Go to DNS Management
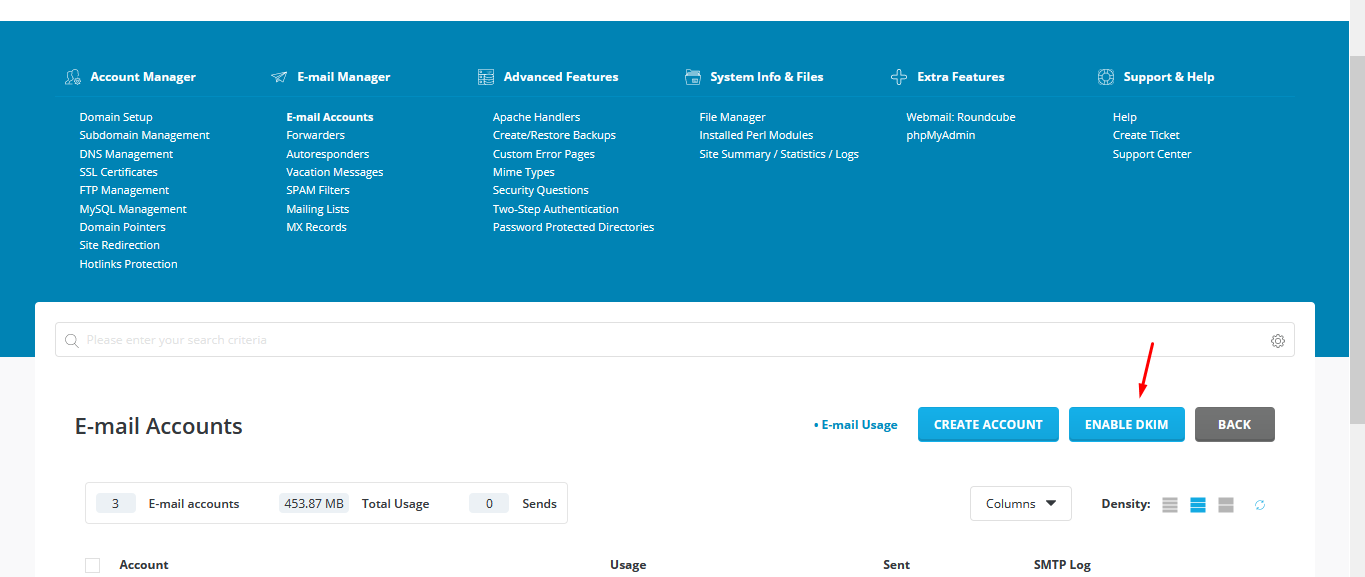The width and height of the screenshot is (1365, 577). (125, 153)
